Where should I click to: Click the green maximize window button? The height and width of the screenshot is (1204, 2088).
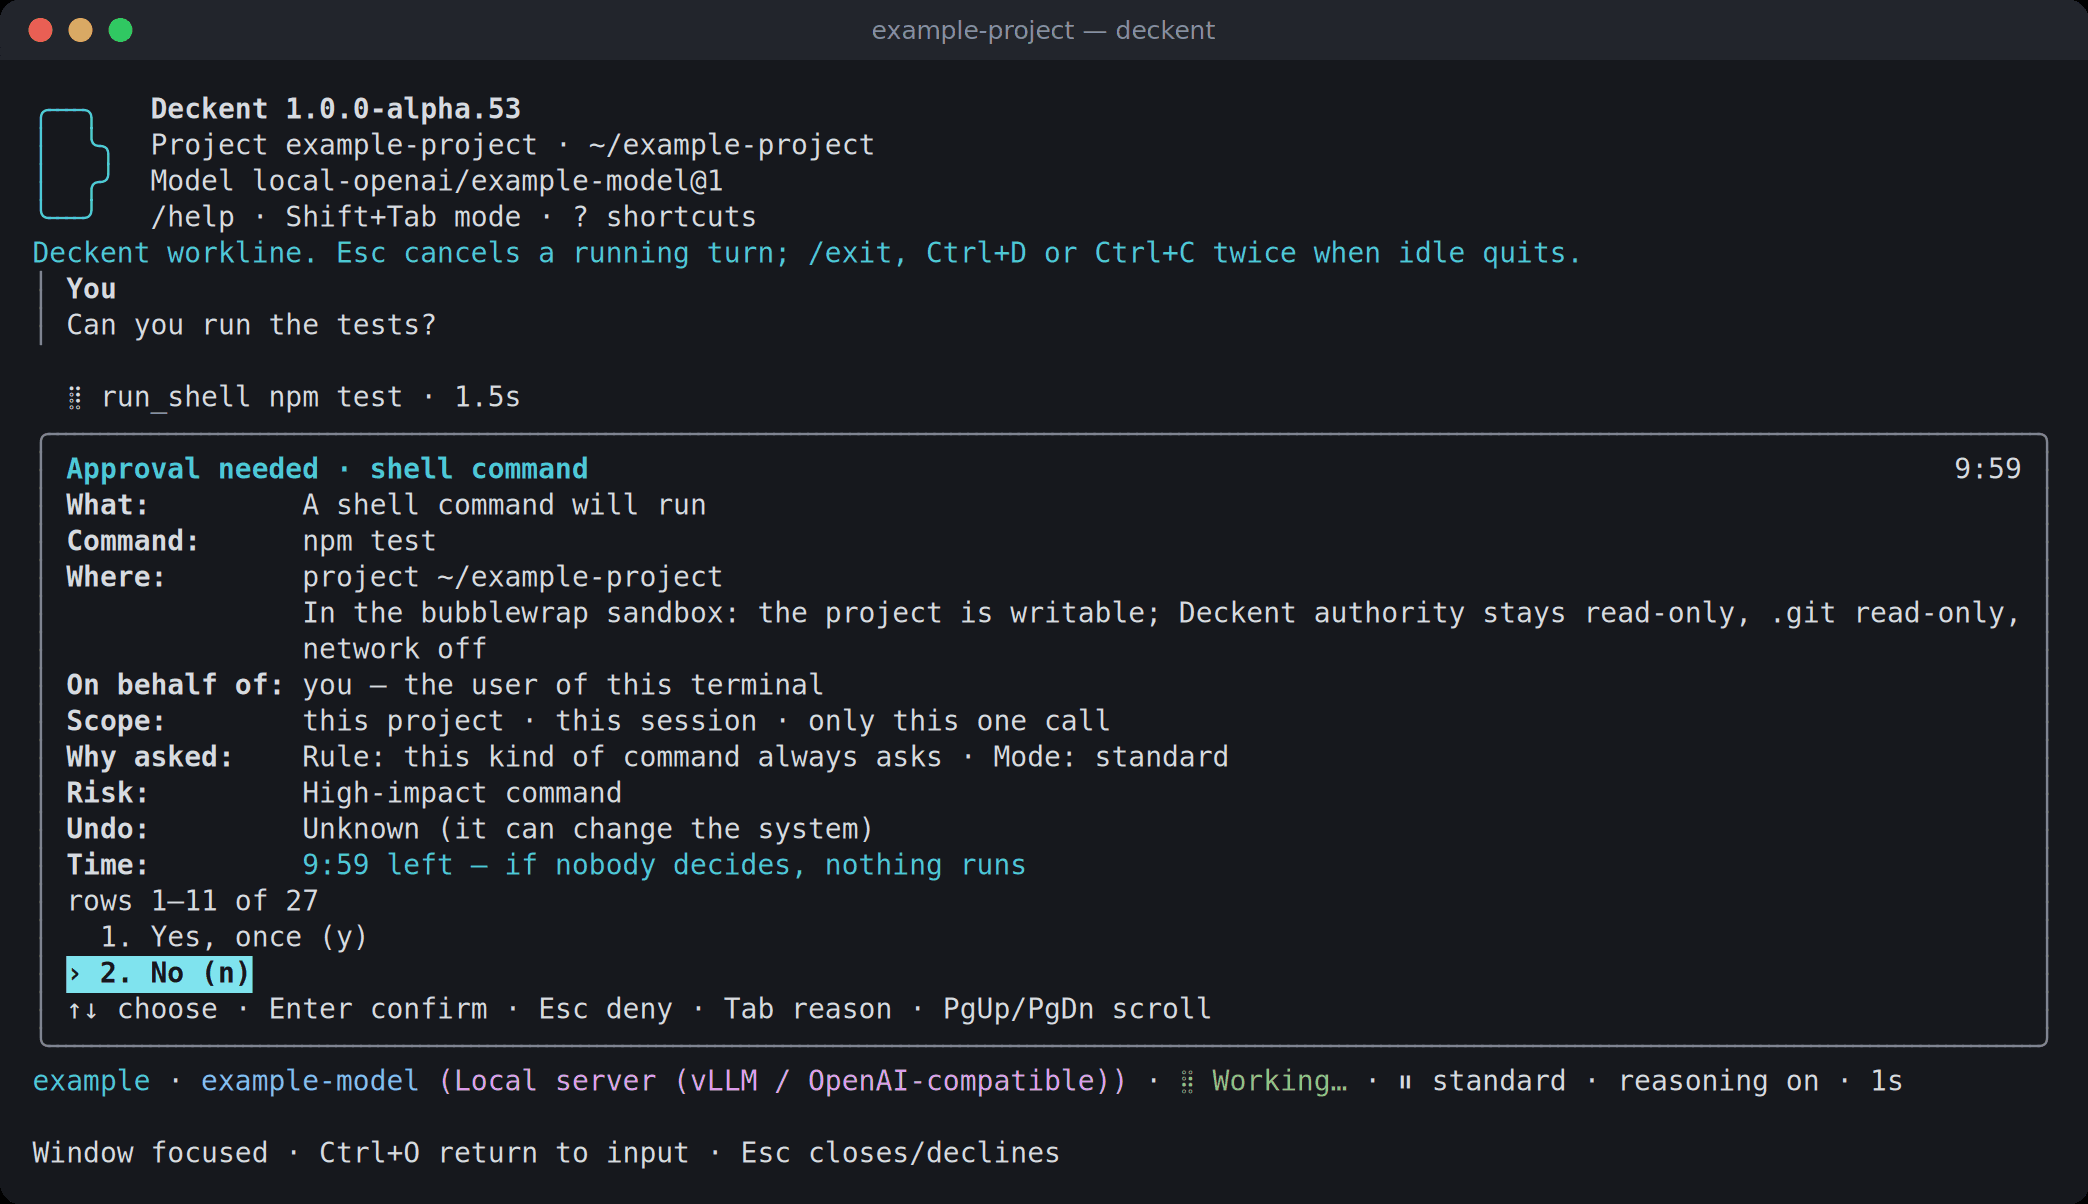(121, 30)
